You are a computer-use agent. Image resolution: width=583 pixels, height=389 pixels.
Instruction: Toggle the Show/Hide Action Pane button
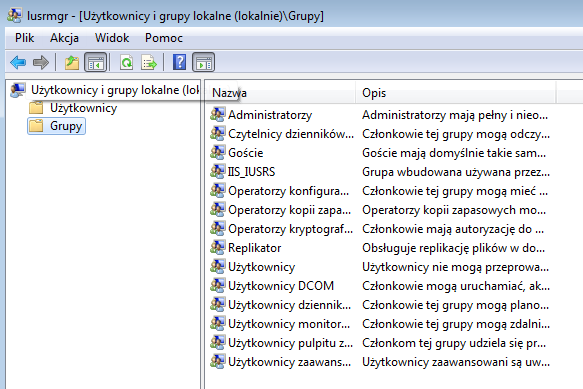point(203,62)
